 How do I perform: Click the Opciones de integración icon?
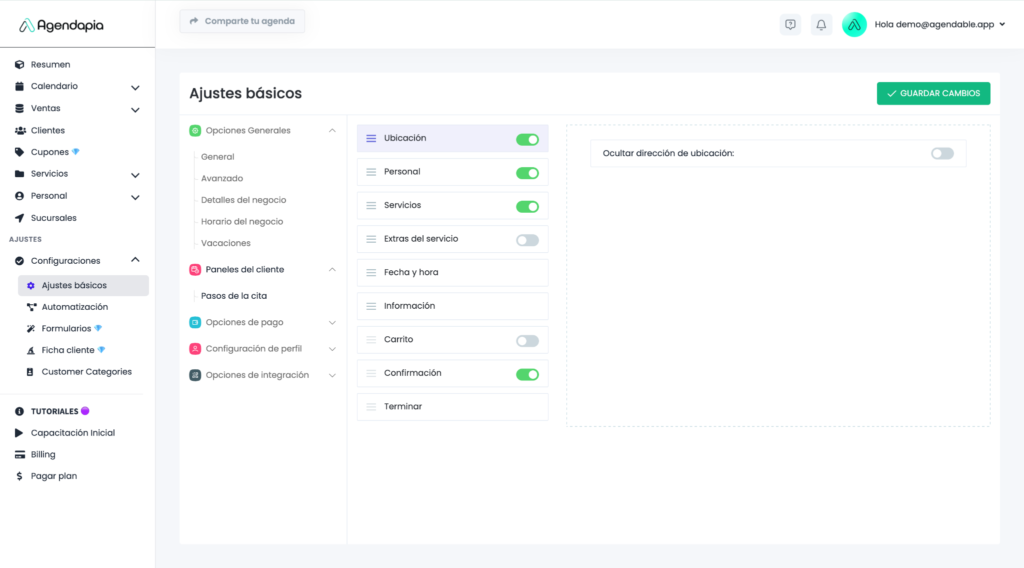(x=195, y=375)
